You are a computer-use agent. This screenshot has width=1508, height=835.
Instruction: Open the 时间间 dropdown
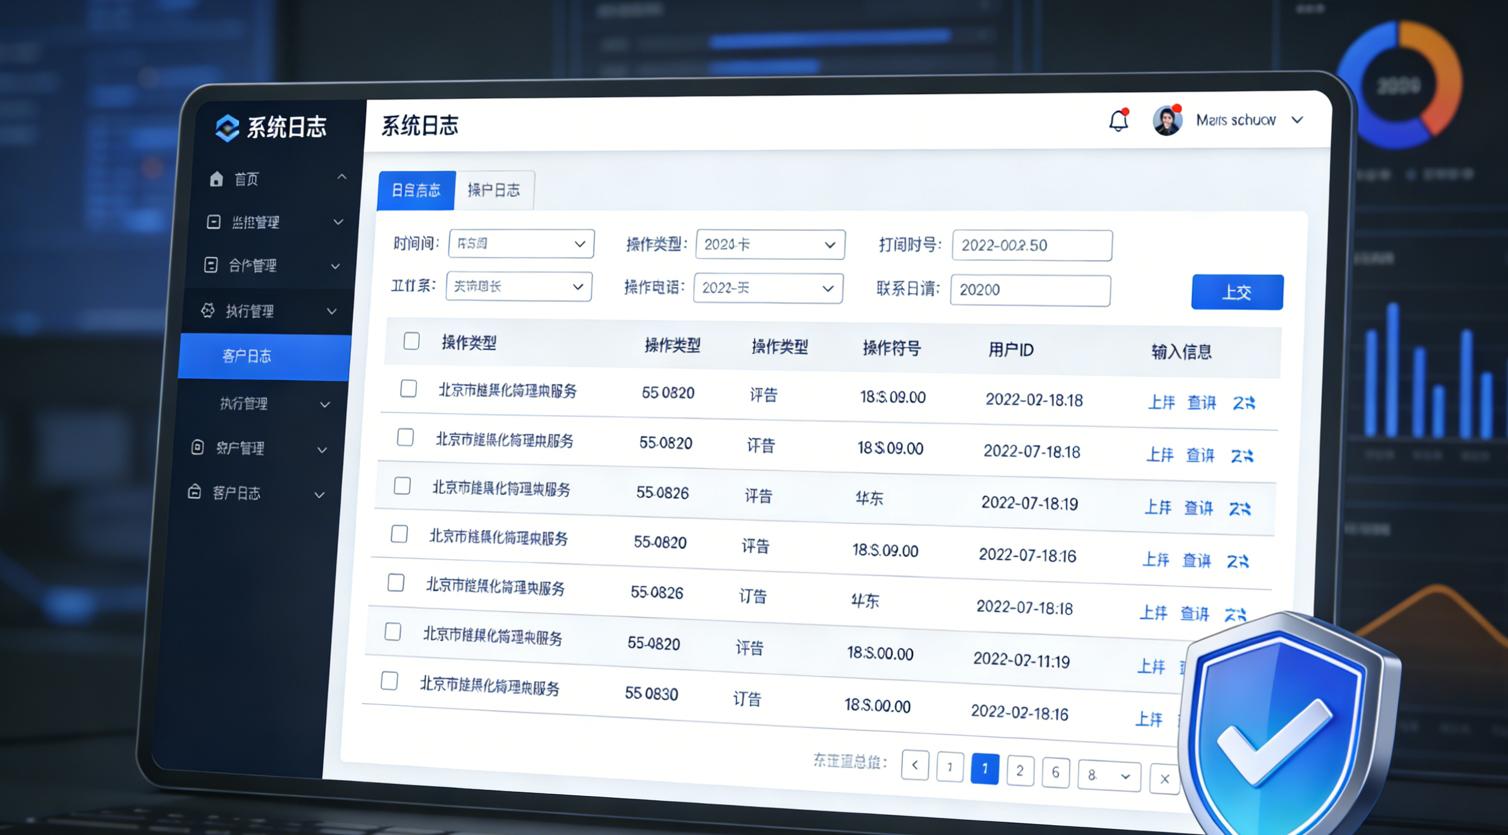(521, 244)
